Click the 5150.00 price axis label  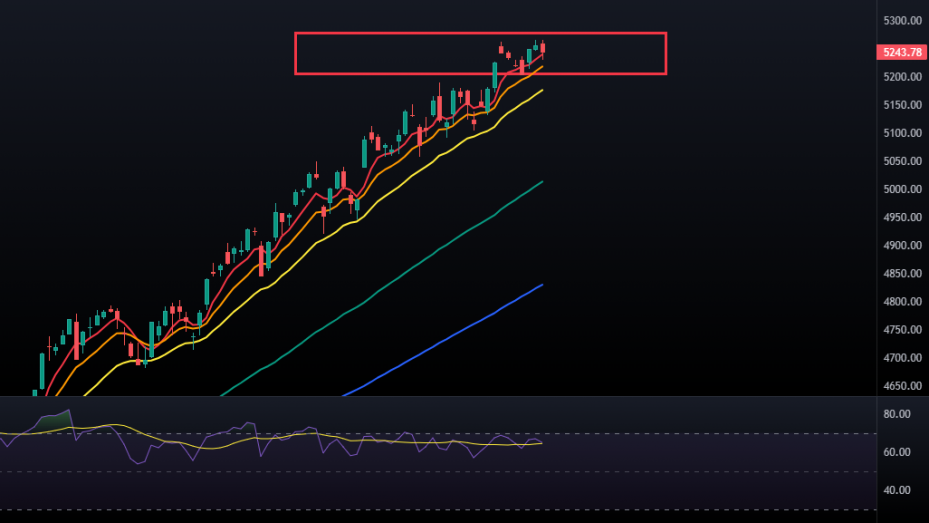[x=902, y=105]
